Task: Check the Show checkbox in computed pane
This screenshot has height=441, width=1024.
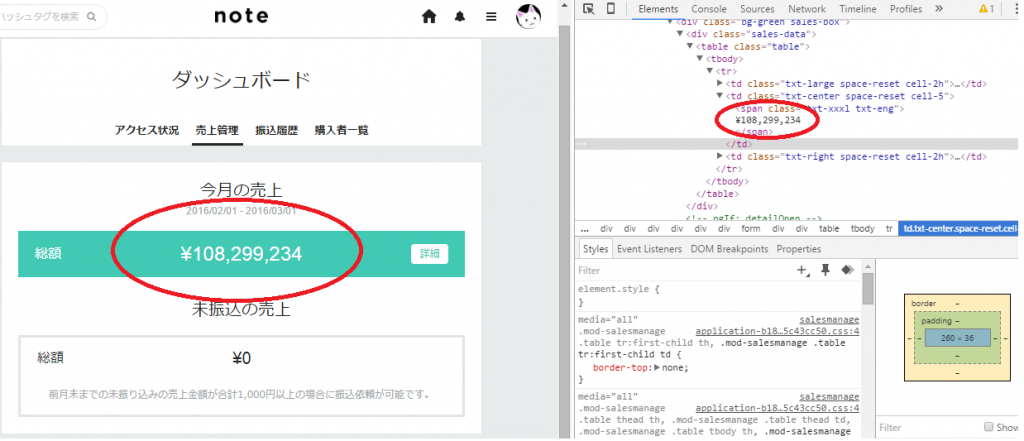Action: pyautogui.click(x=989, y=427)
